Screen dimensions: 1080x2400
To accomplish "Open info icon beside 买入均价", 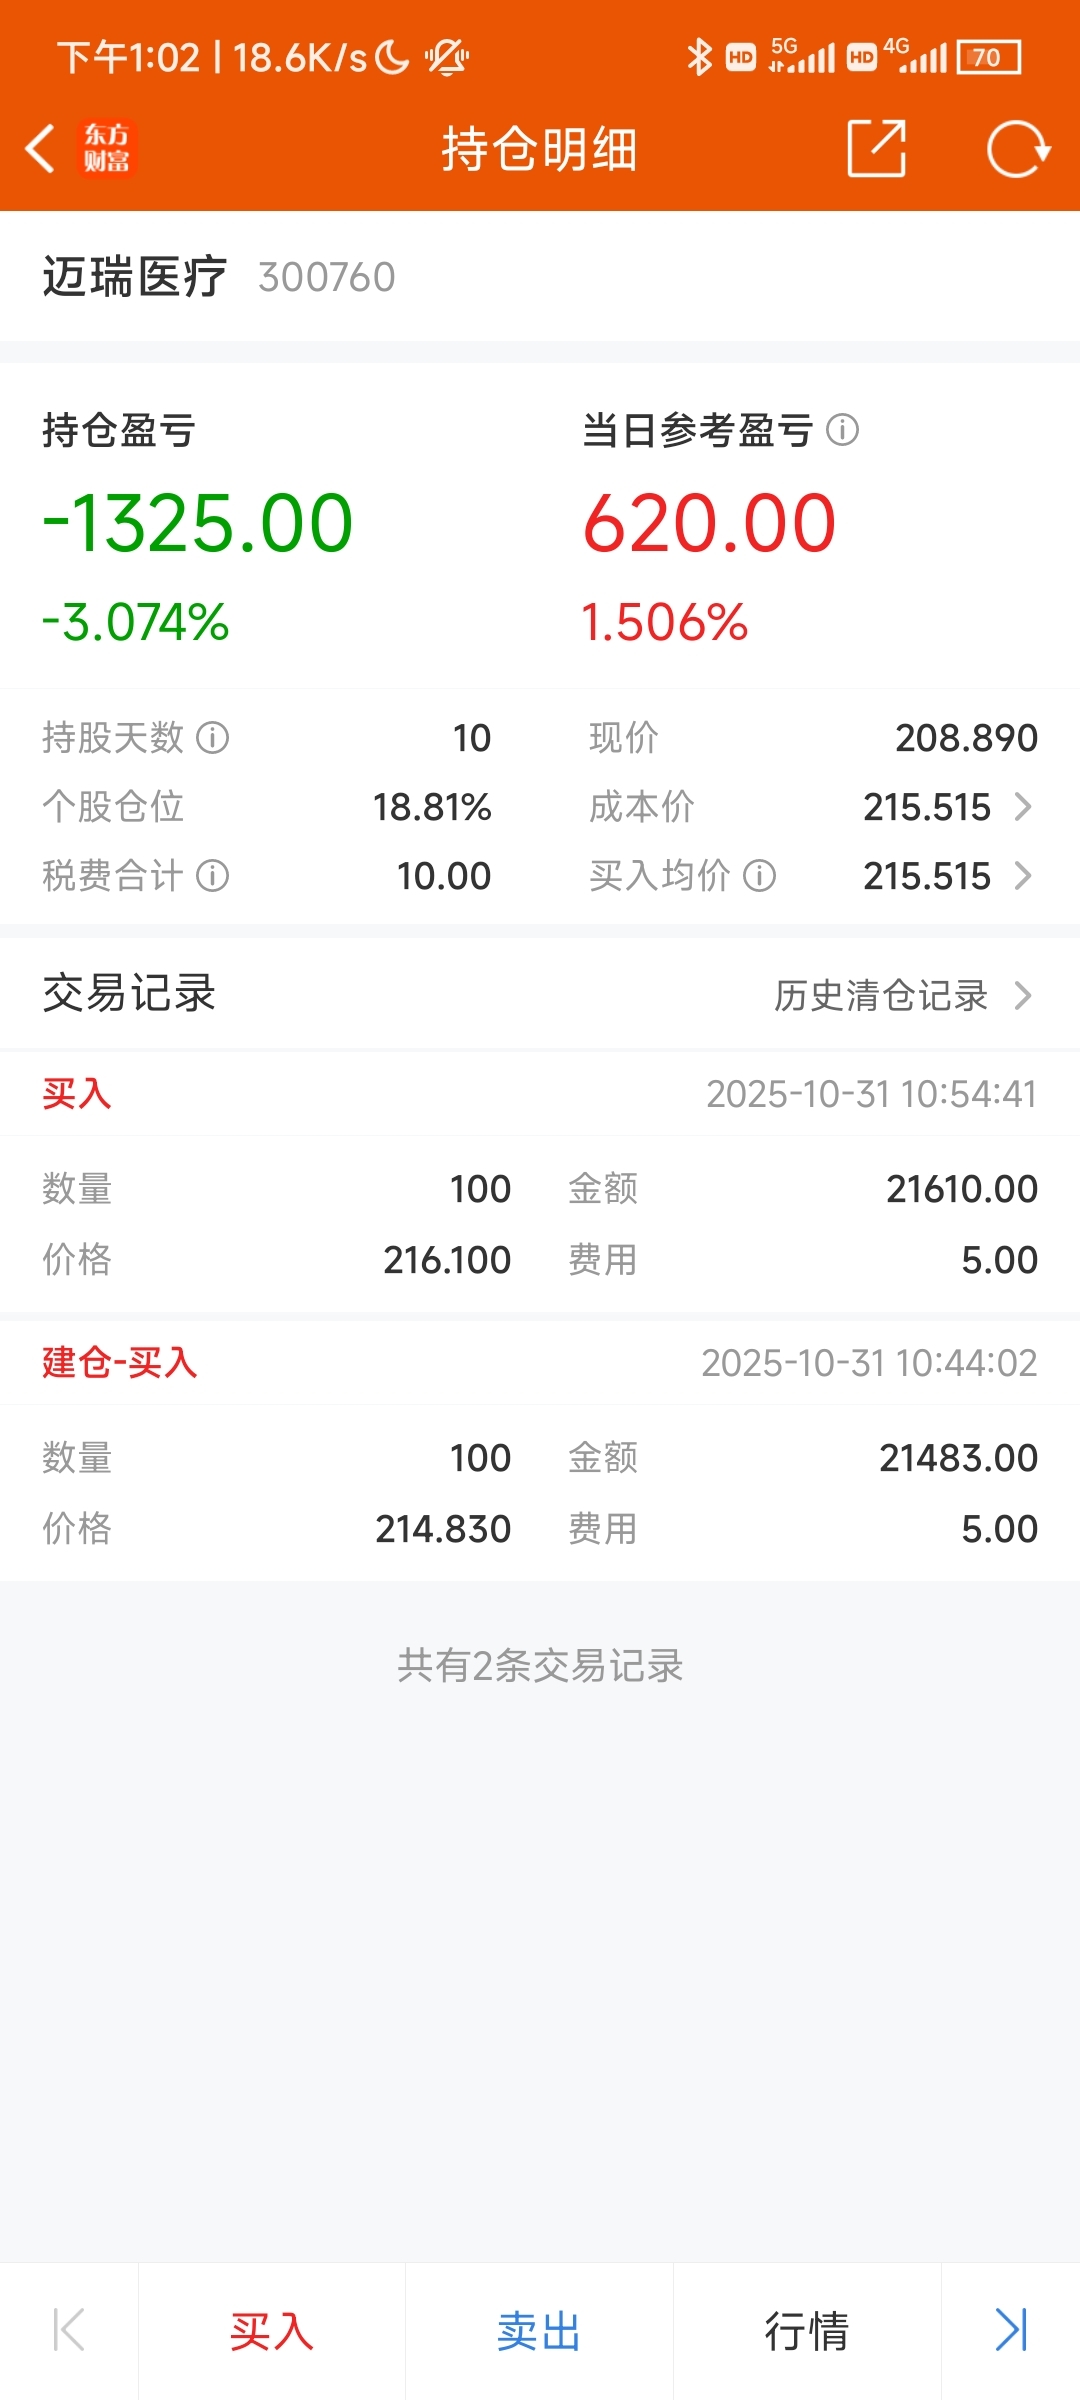I will coord(759,876).
